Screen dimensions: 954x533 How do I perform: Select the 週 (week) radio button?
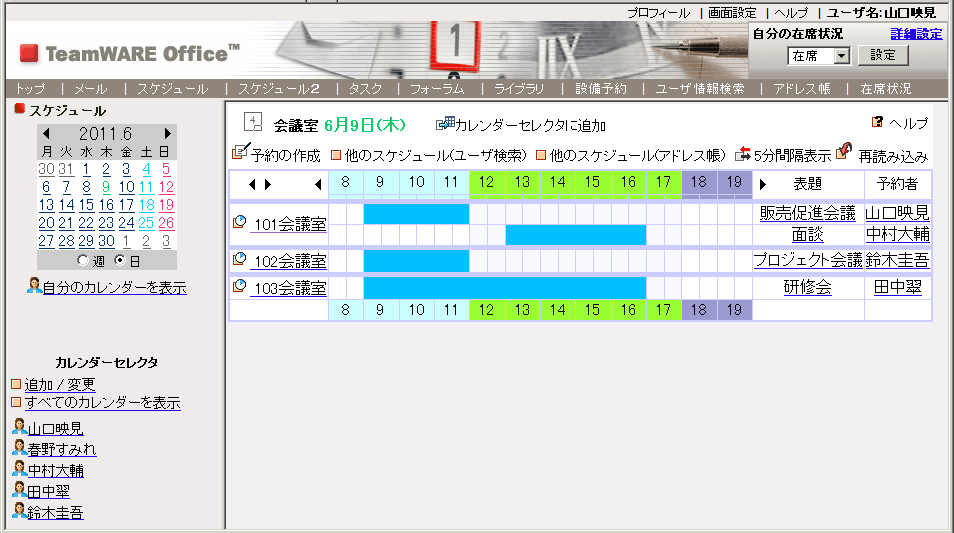tap(83, 260)
